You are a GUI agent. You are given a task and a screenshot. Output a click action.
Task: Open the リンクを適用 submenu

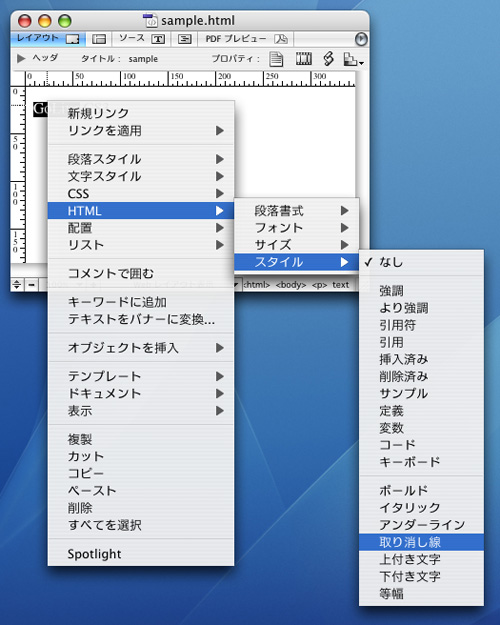click(x=141, y=131)
